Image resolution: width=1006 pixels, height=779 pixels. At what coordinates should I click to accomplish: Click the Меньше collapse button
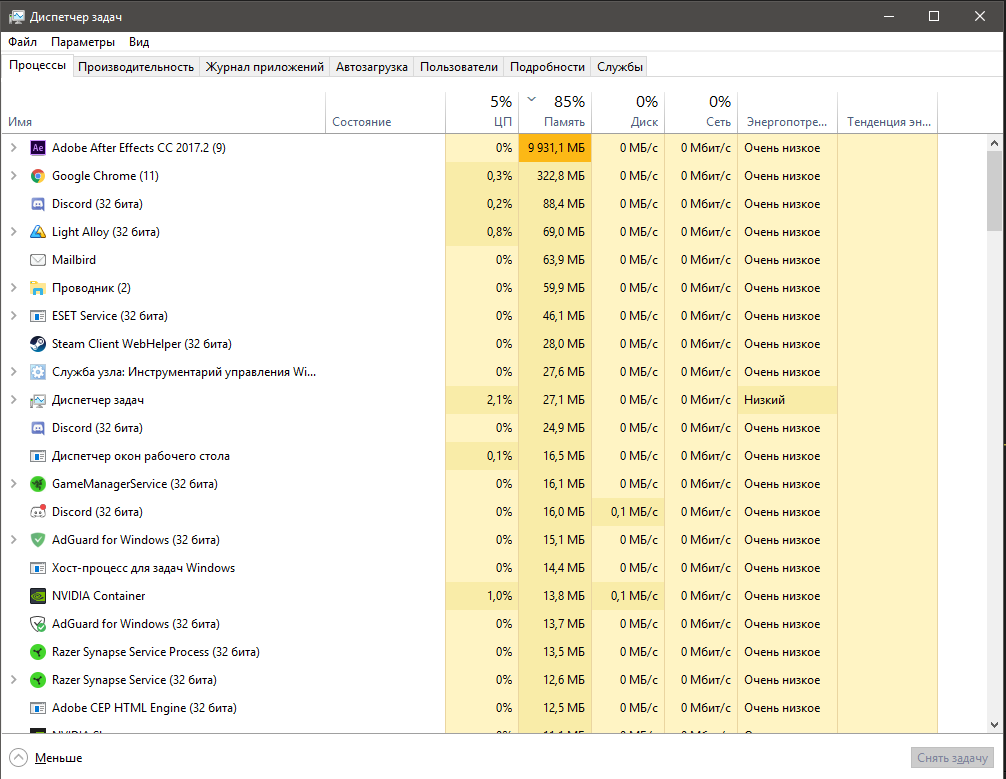click(46, 758)
